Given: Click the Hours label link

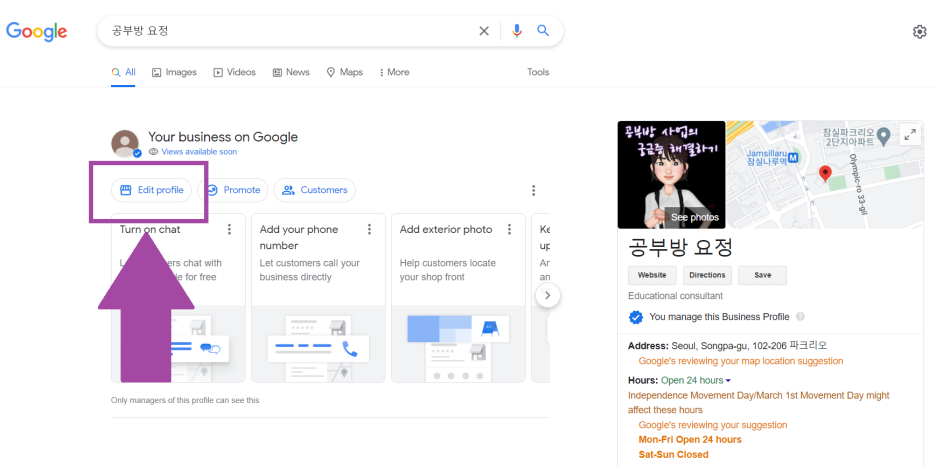Looking at the screenshot, I should (x=643, y=380).
